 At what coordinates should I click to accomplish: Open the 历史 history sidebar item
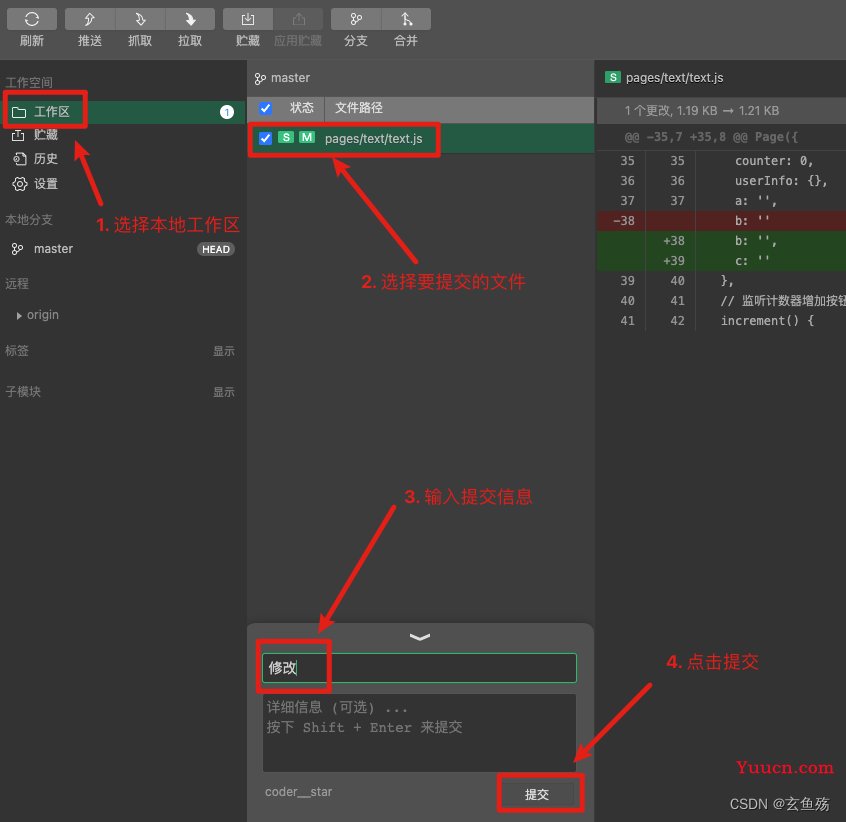pyautogui.click(x=123, y=159)
